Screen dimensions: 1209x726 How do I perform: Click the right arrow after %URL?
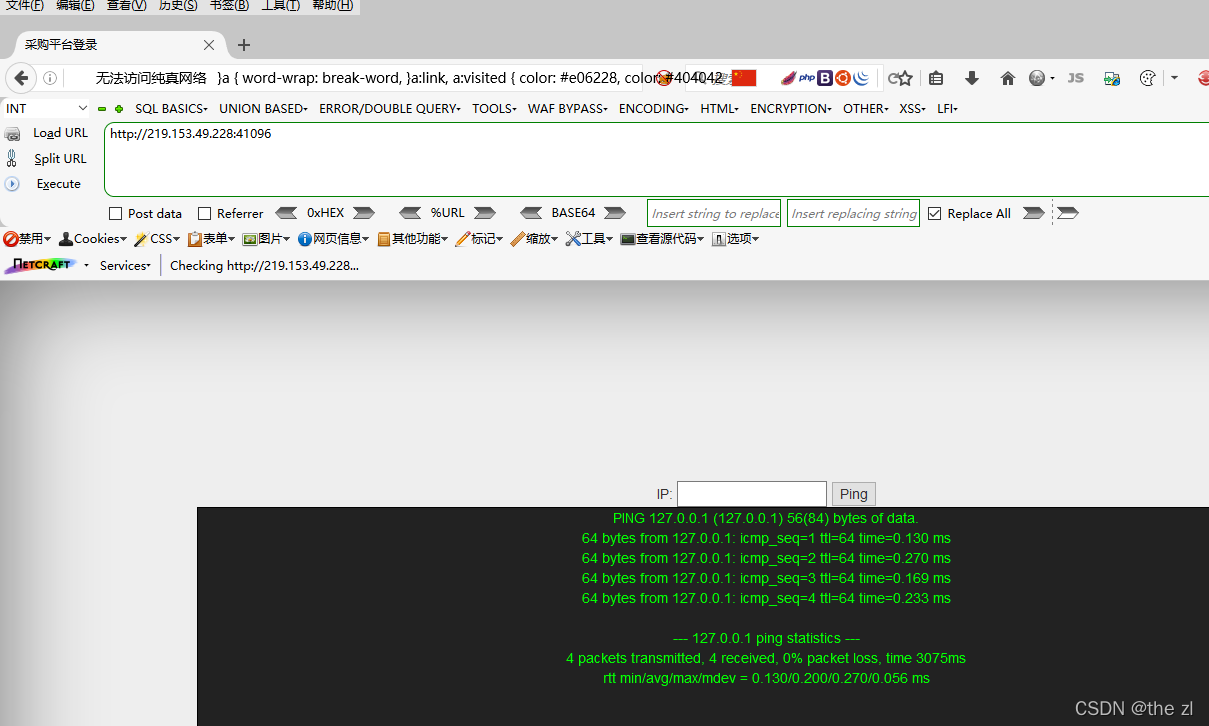485,213
